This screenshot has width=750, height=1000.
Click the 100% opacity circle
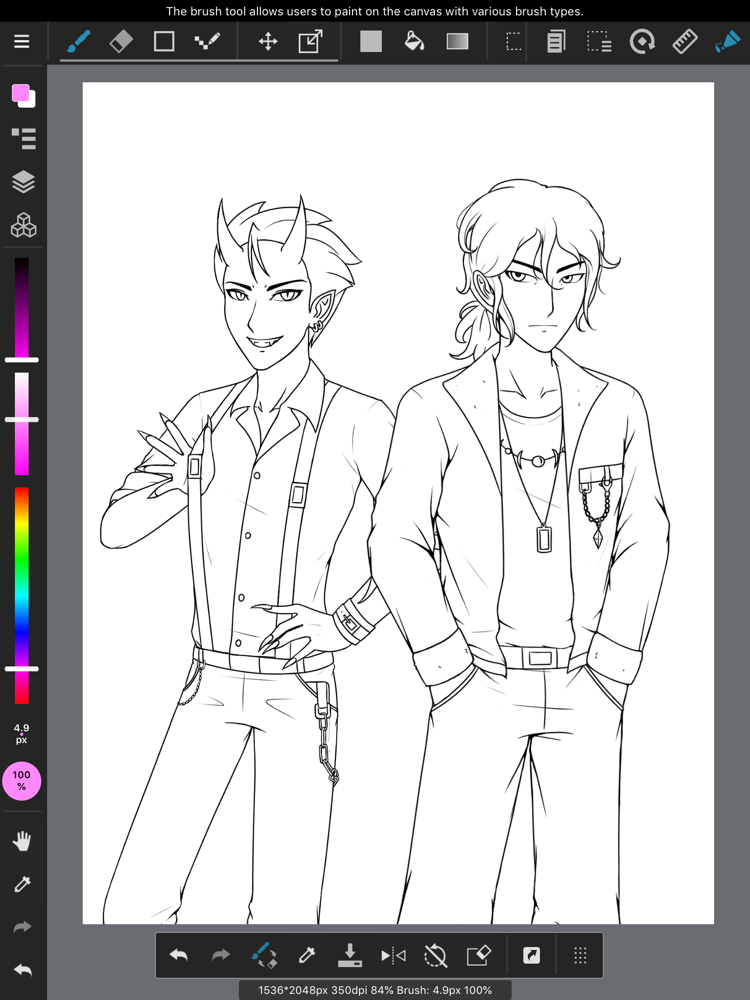pyautogui.click(x=22, y=781)
